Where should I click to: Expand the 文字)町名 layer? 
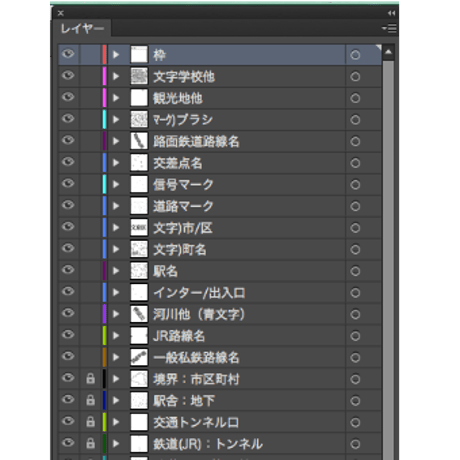pyautogui.click(x=116, y=249)
